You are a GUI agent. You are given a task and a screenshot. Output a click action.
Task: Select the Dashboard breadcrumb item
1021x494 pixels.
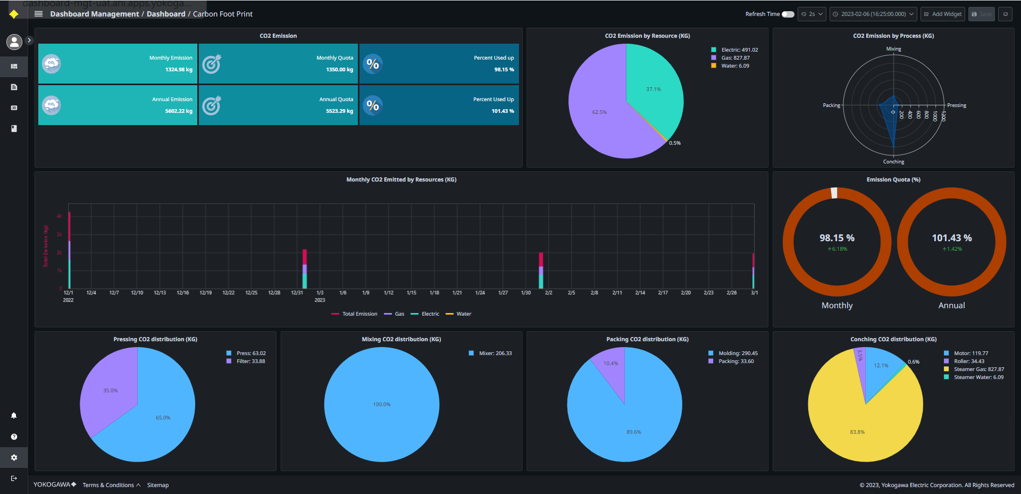[166, 14]
